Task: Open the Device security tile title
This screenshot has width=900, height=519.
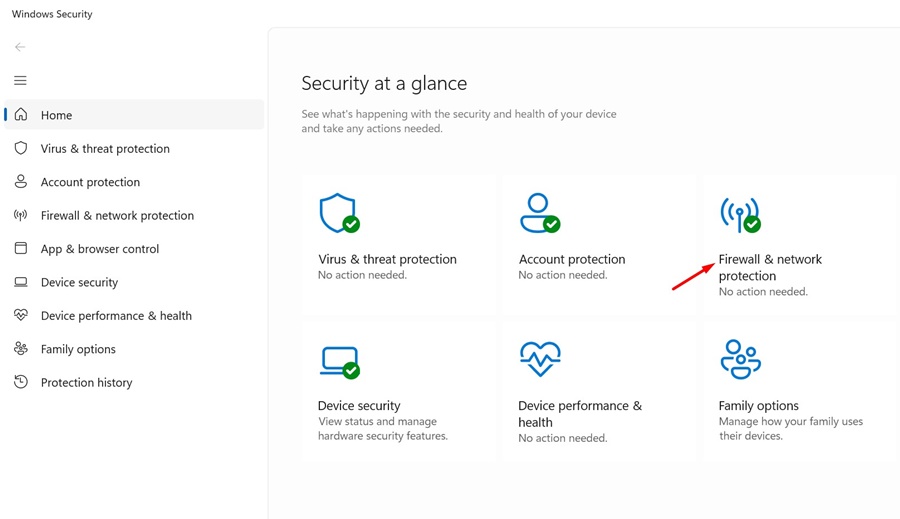Action: 359,406
